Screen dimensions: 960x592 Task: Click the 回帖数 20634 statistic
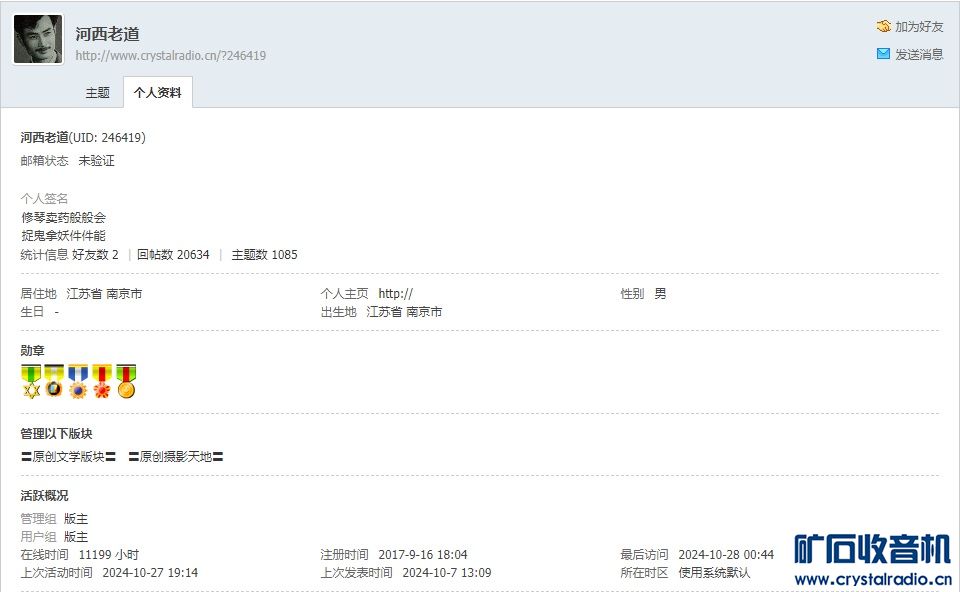173,255
